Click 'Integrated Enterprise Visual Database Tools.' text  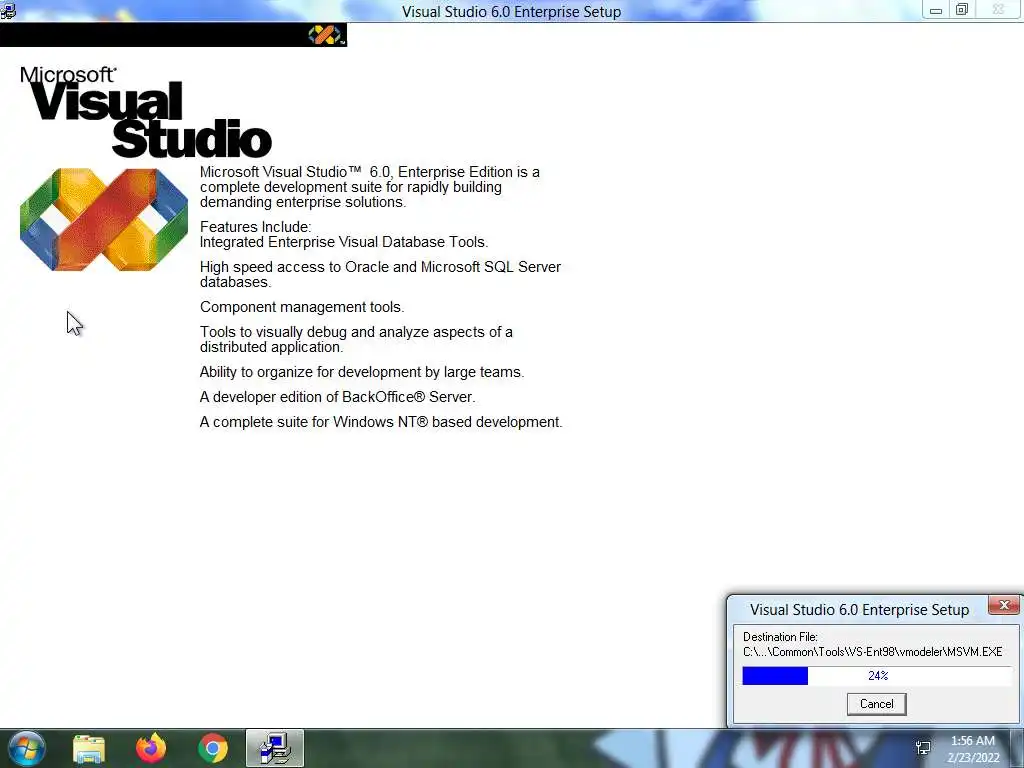coord(344,242)
